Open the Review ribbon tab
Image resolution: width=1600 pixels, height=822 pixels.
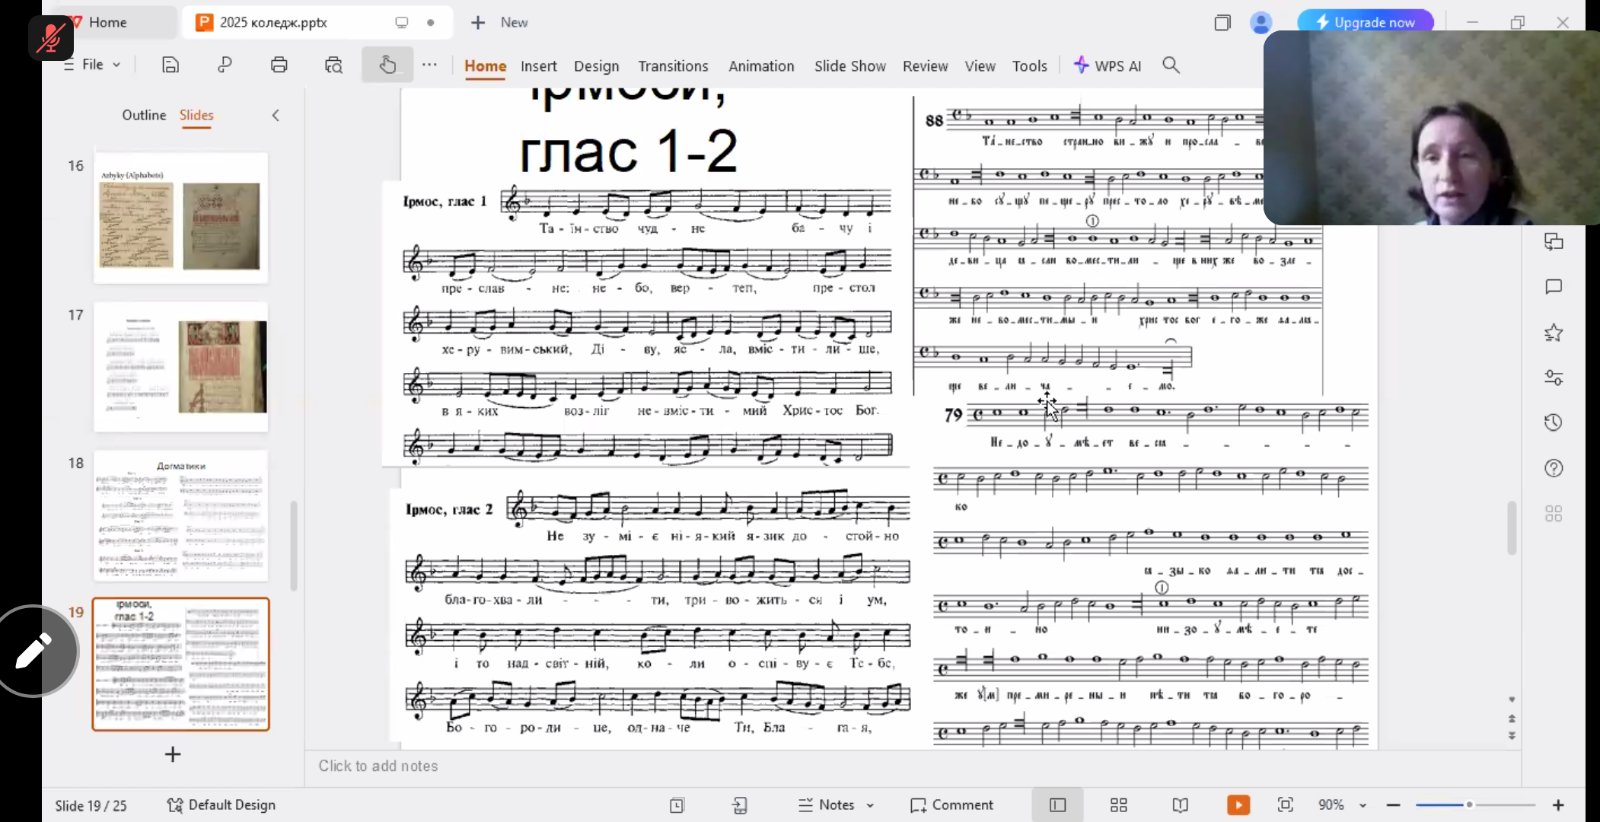click(925, 66)
